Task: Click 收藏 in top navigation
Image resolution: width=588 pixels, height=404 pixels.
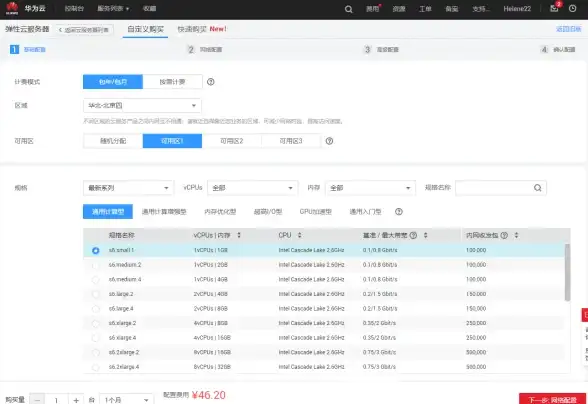Action: pyautogui.click(x=149, y=9)
